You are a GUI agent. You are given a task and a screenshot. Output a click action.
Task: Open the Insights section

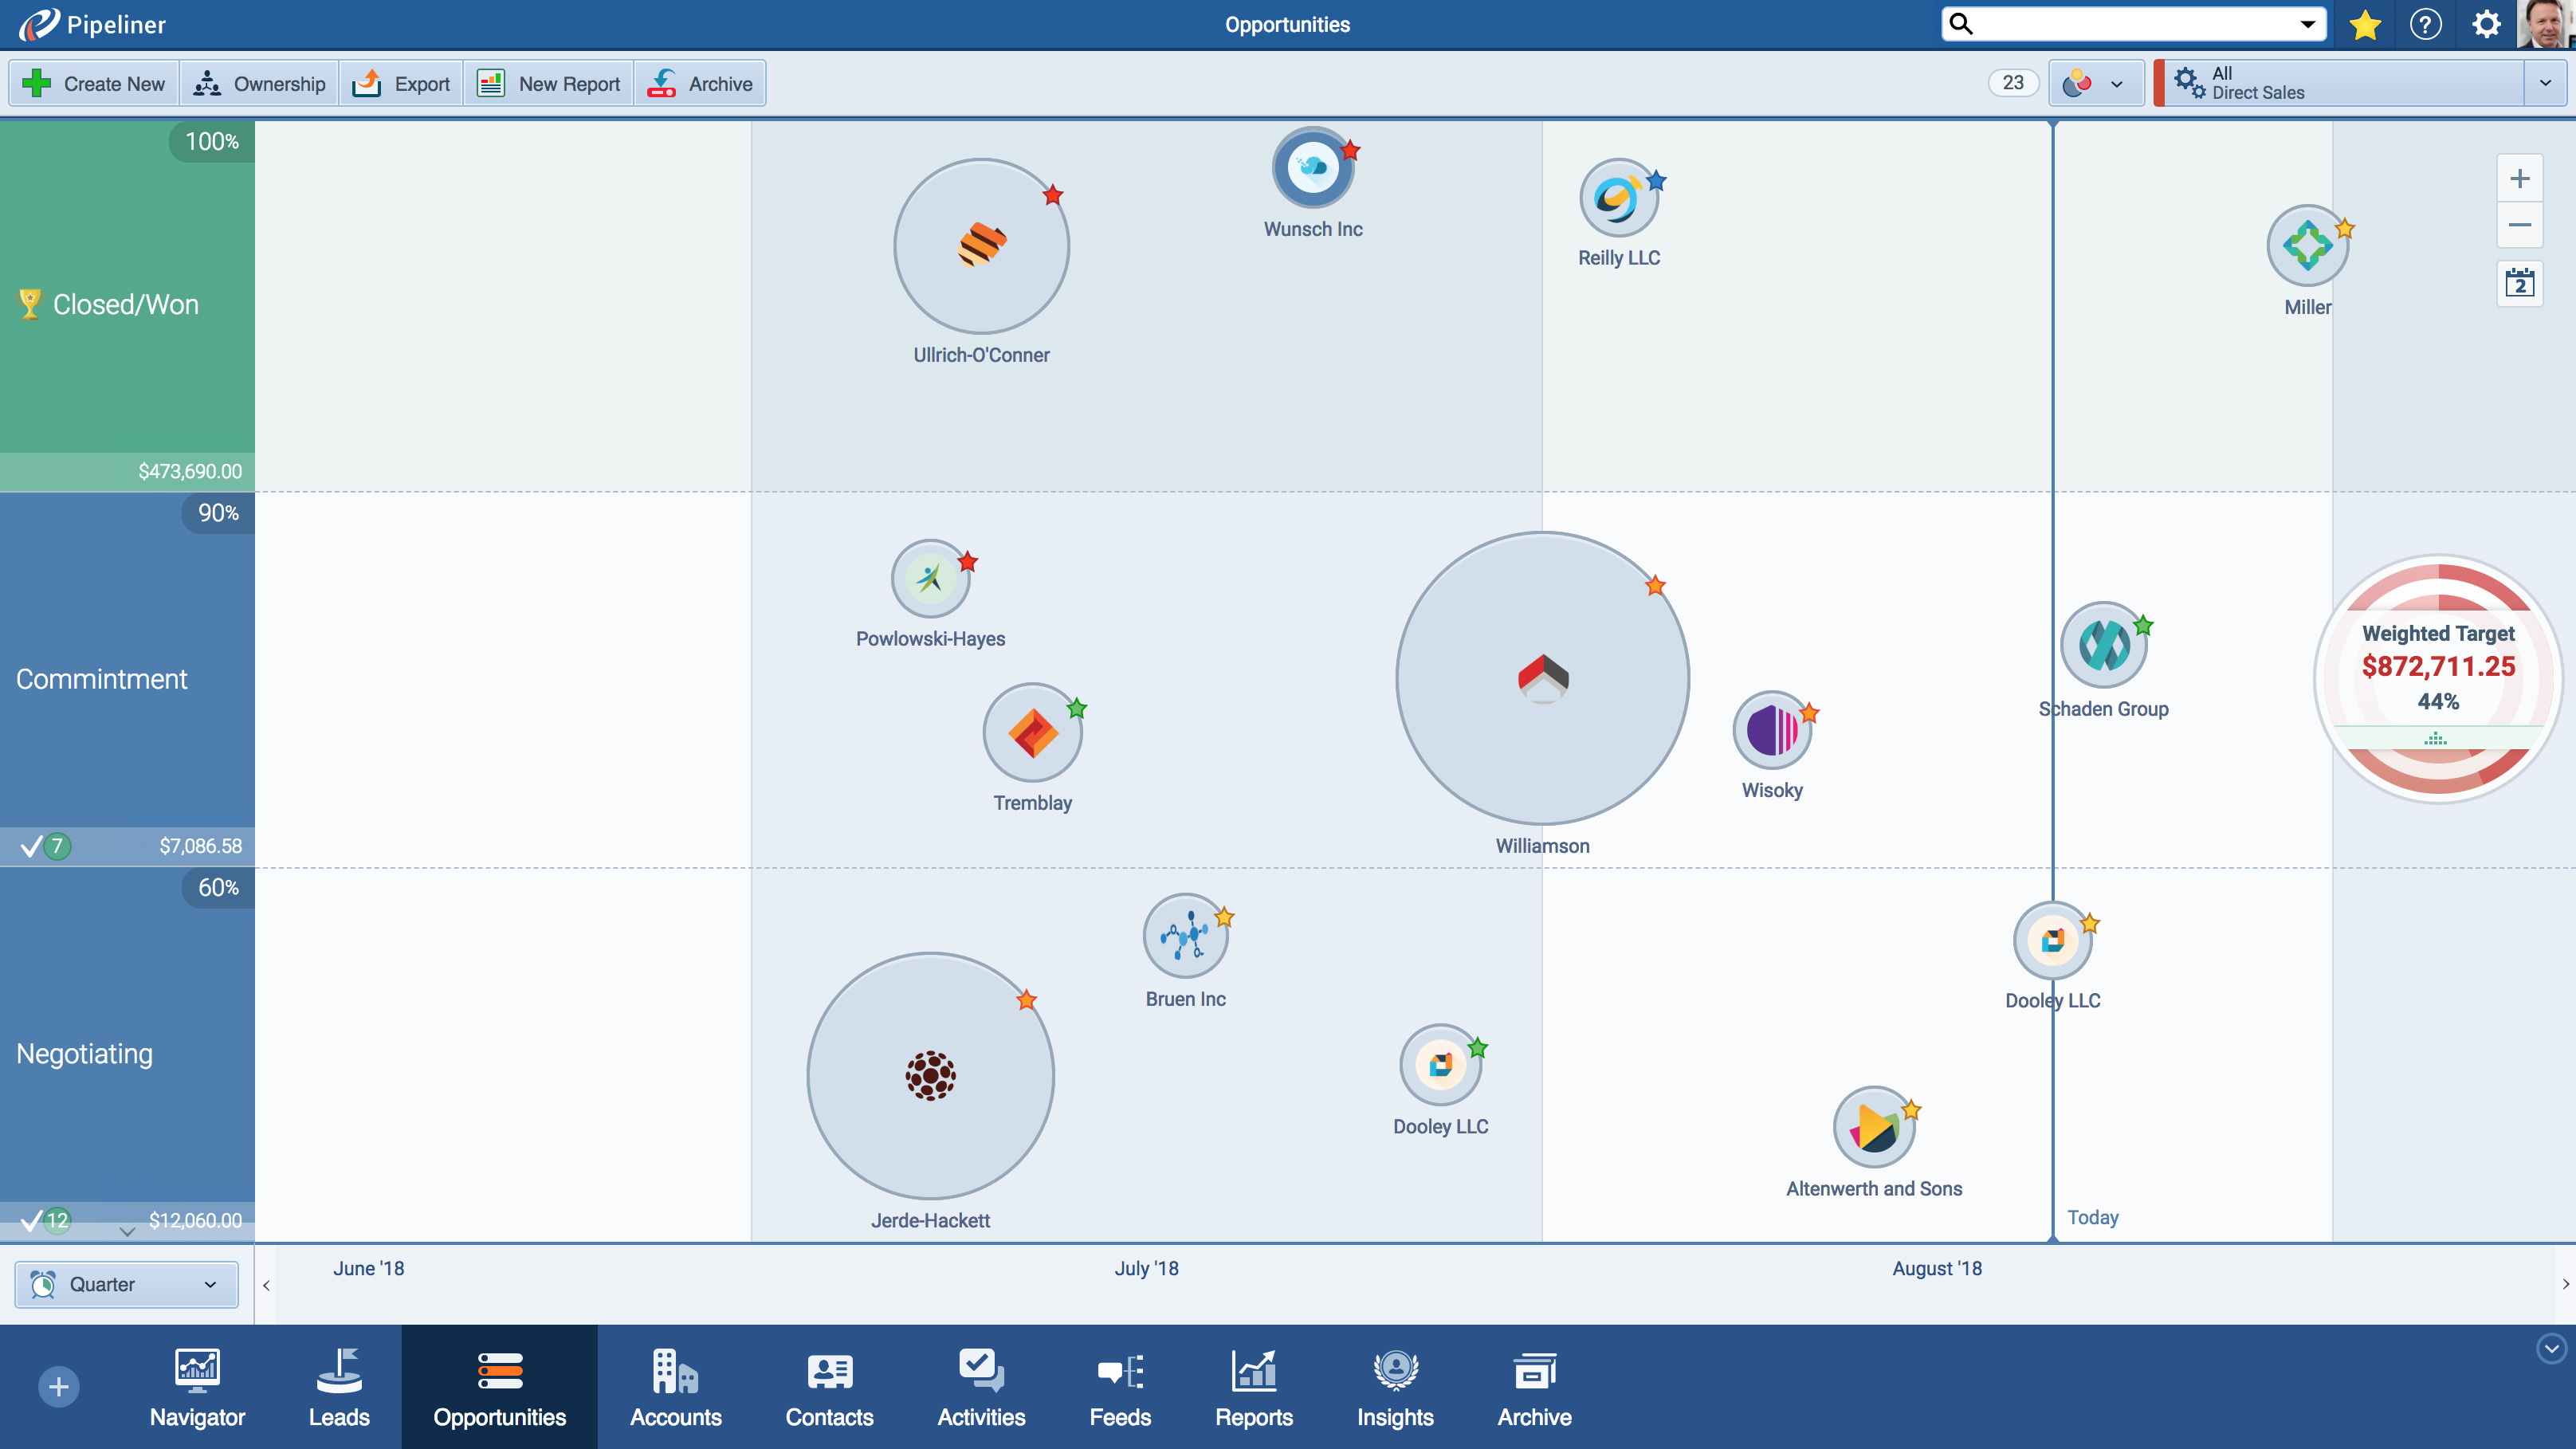pos(1395,1387)
